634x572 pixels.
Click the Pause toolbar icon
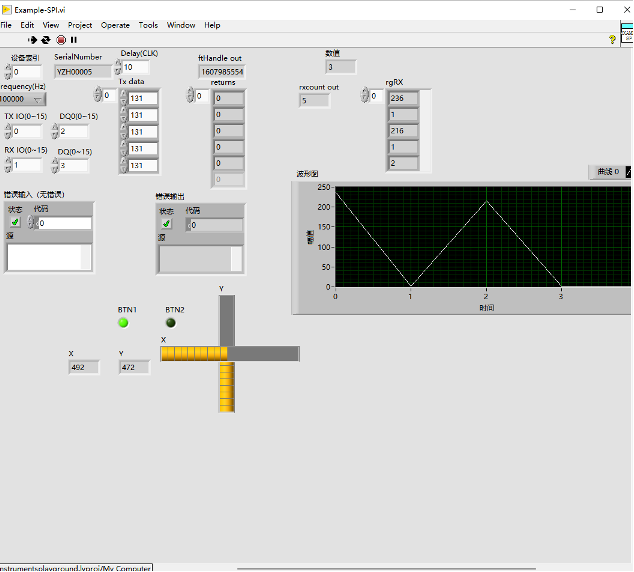tap(74, 40)
